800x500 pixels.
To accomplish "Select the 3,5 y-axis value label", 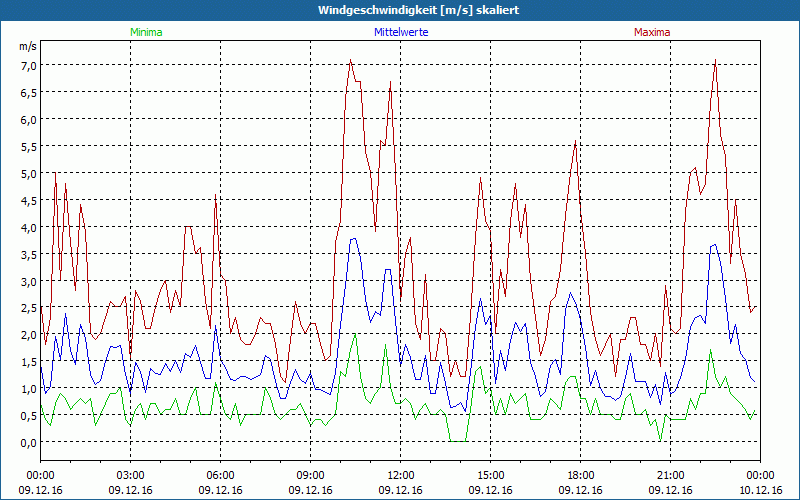I will 29,254.
